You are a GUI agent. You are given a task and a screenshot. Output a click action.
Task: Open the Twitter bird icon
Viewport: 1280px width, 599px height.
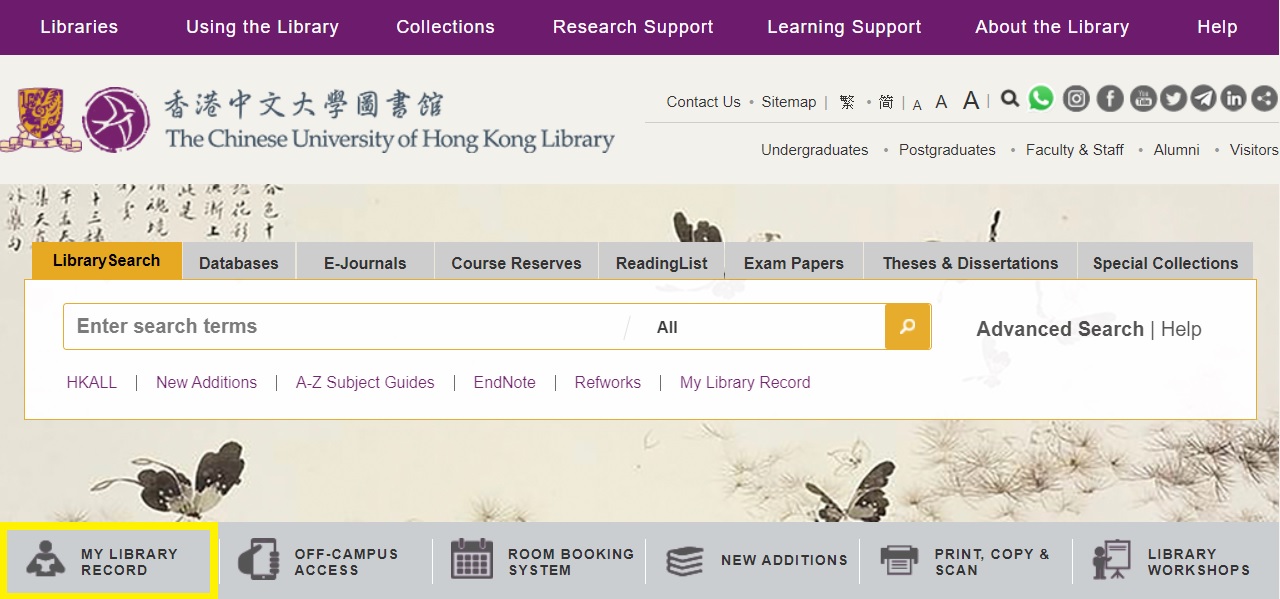pyautogui.click(x=1173, y=98)
